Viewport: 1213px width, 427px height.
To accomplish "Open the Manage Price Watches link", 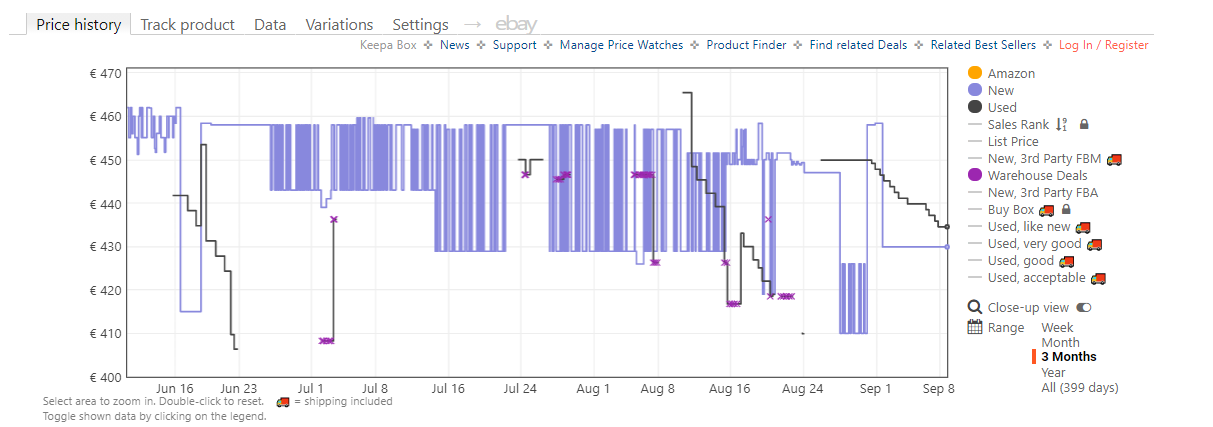I will (621, 45).
